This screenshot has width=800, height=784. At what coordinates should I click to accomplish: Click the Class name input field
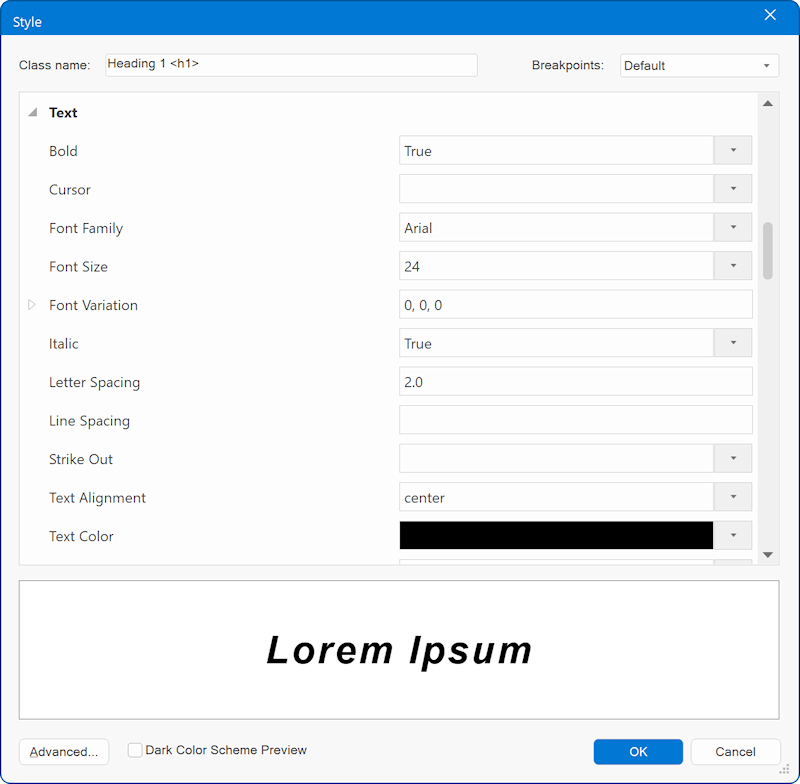(290, 65)
